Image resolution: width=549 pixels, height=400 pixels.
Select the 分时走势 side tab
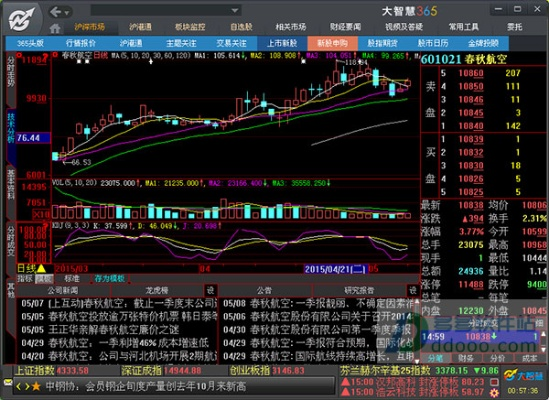[11, 79]
